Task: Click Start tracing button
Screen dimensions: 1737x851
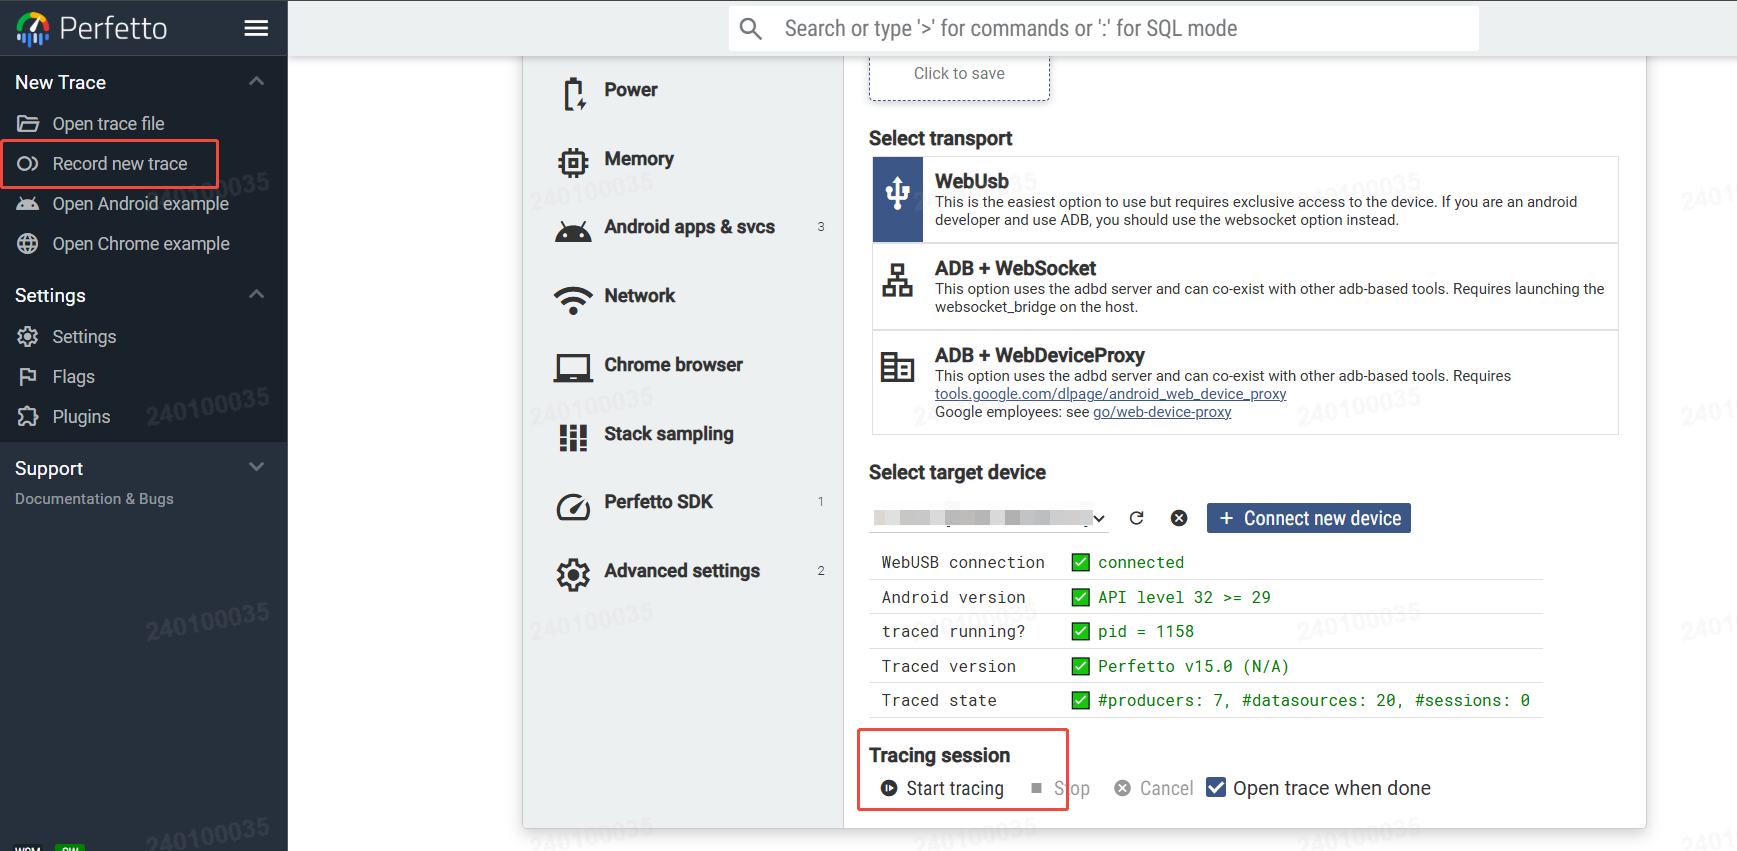Action: click(942, 788)
